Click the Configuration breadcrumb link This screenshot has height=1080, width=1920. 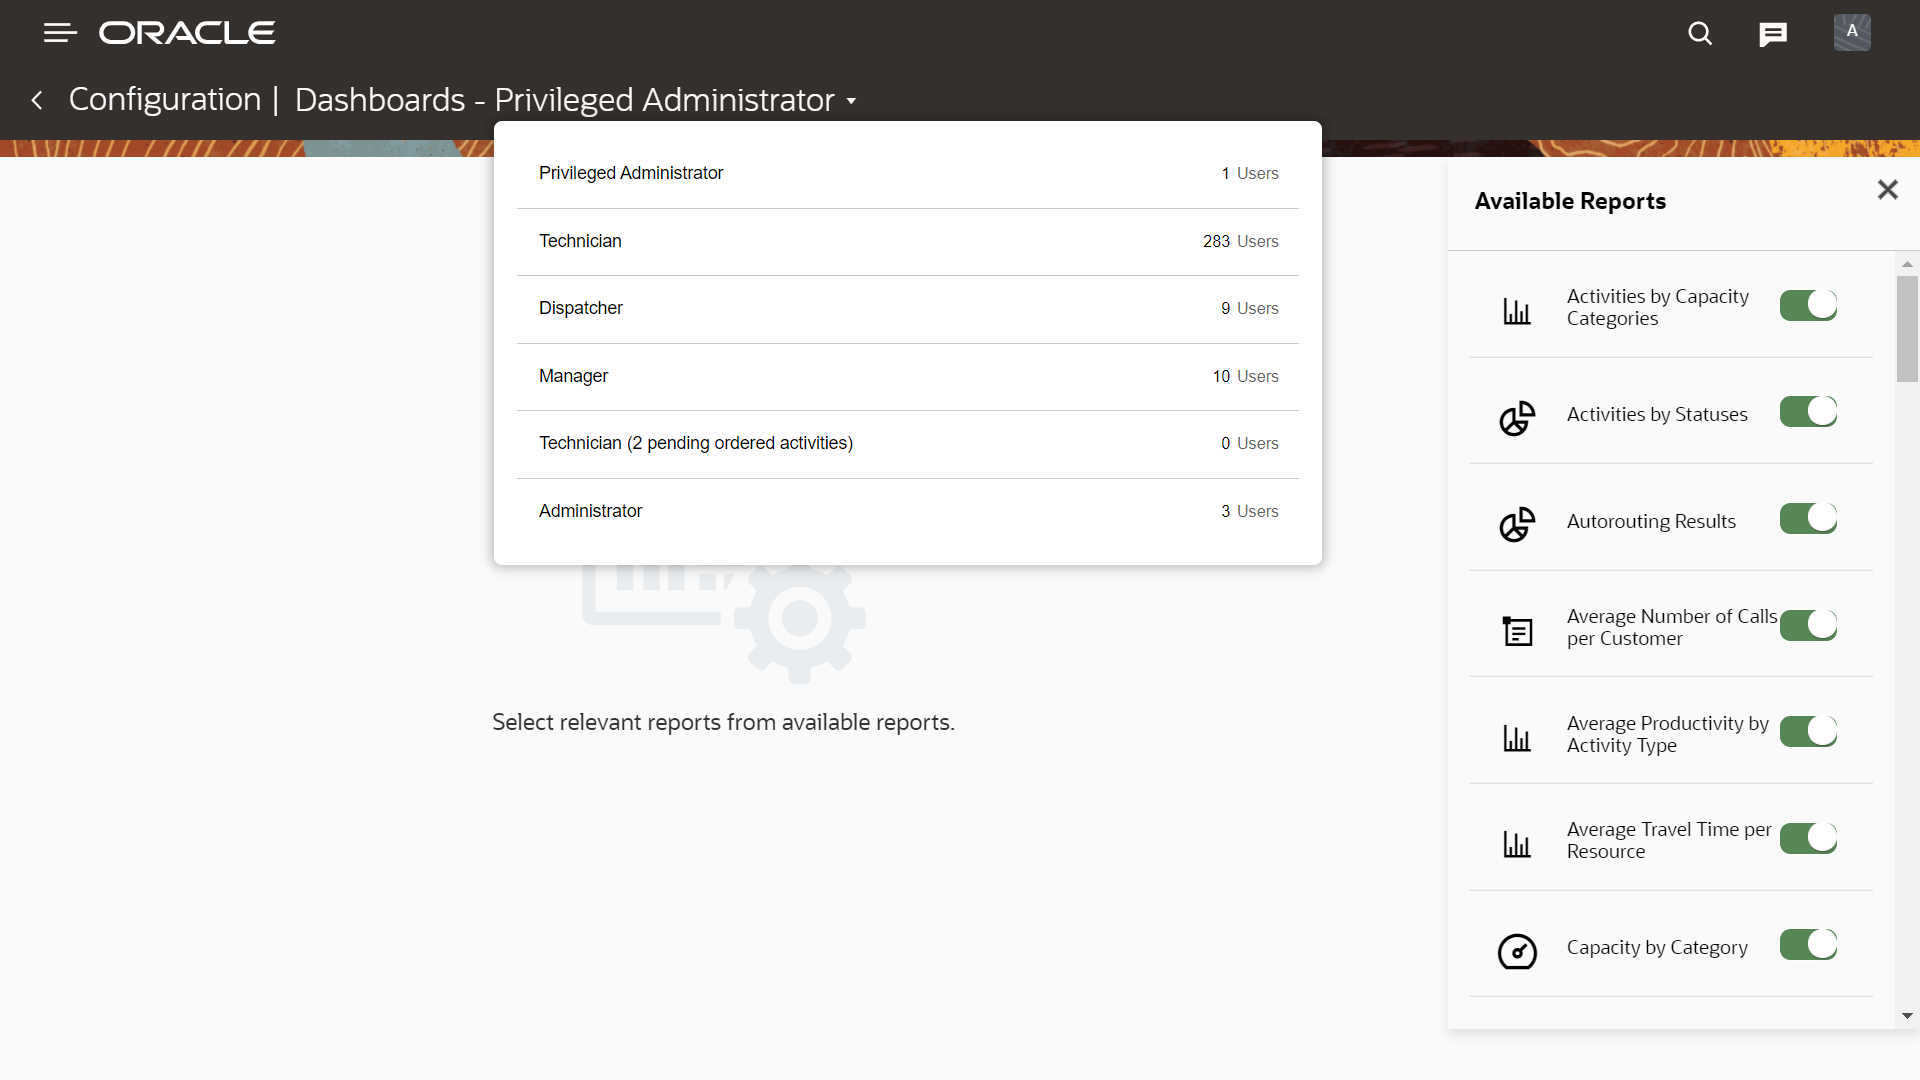click(x=165, y=100)
